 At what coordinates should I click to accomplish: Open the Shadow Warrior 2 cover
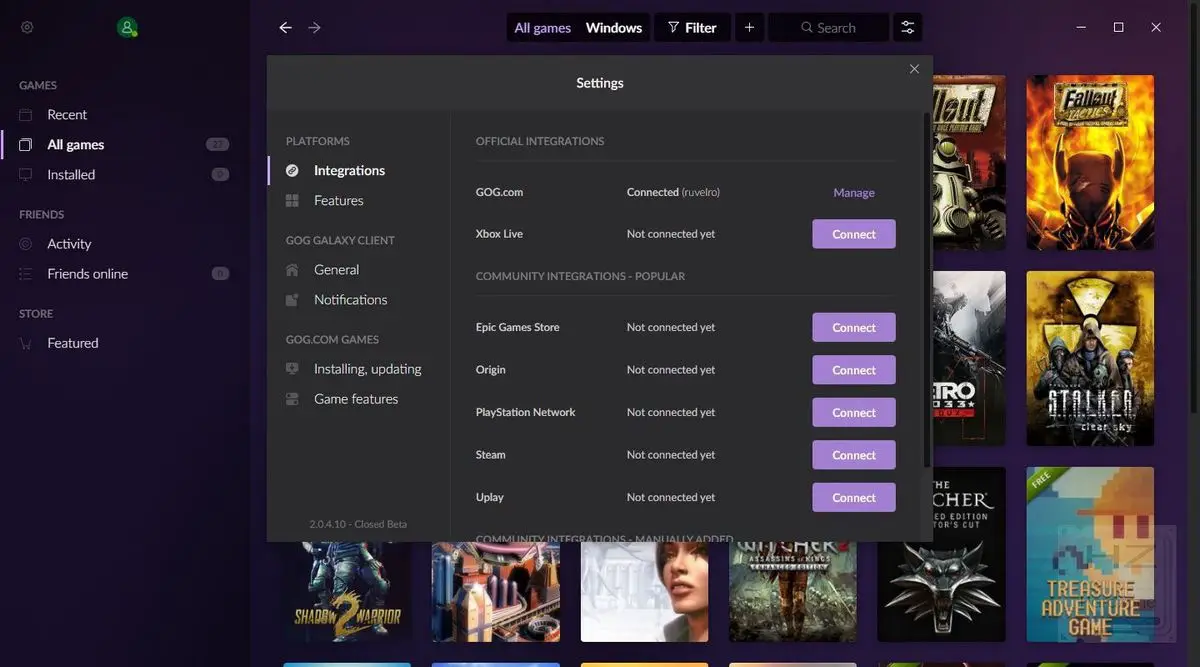[346, 592]
